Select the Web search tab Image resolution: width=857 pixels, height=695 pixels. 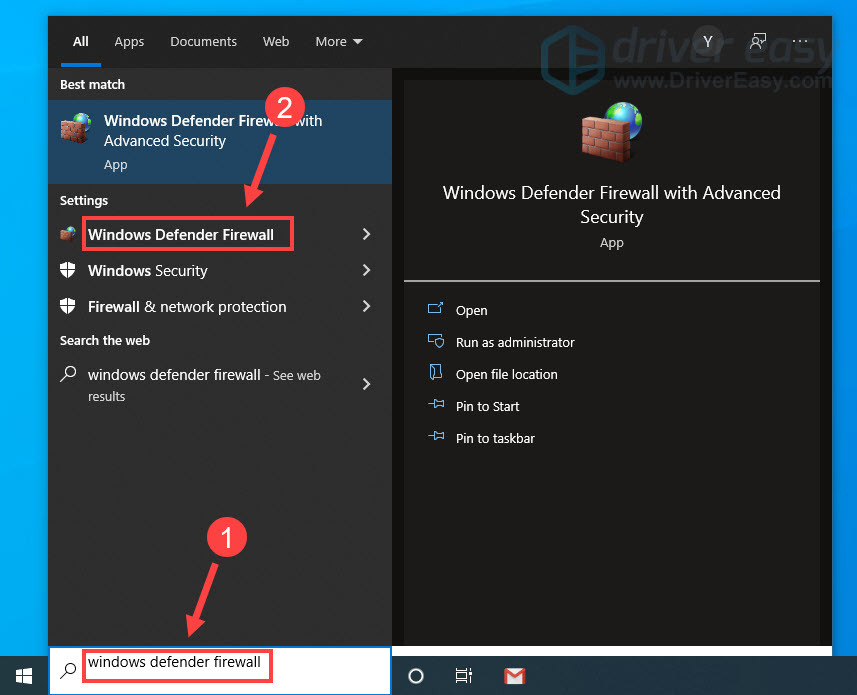click(275, 42)
